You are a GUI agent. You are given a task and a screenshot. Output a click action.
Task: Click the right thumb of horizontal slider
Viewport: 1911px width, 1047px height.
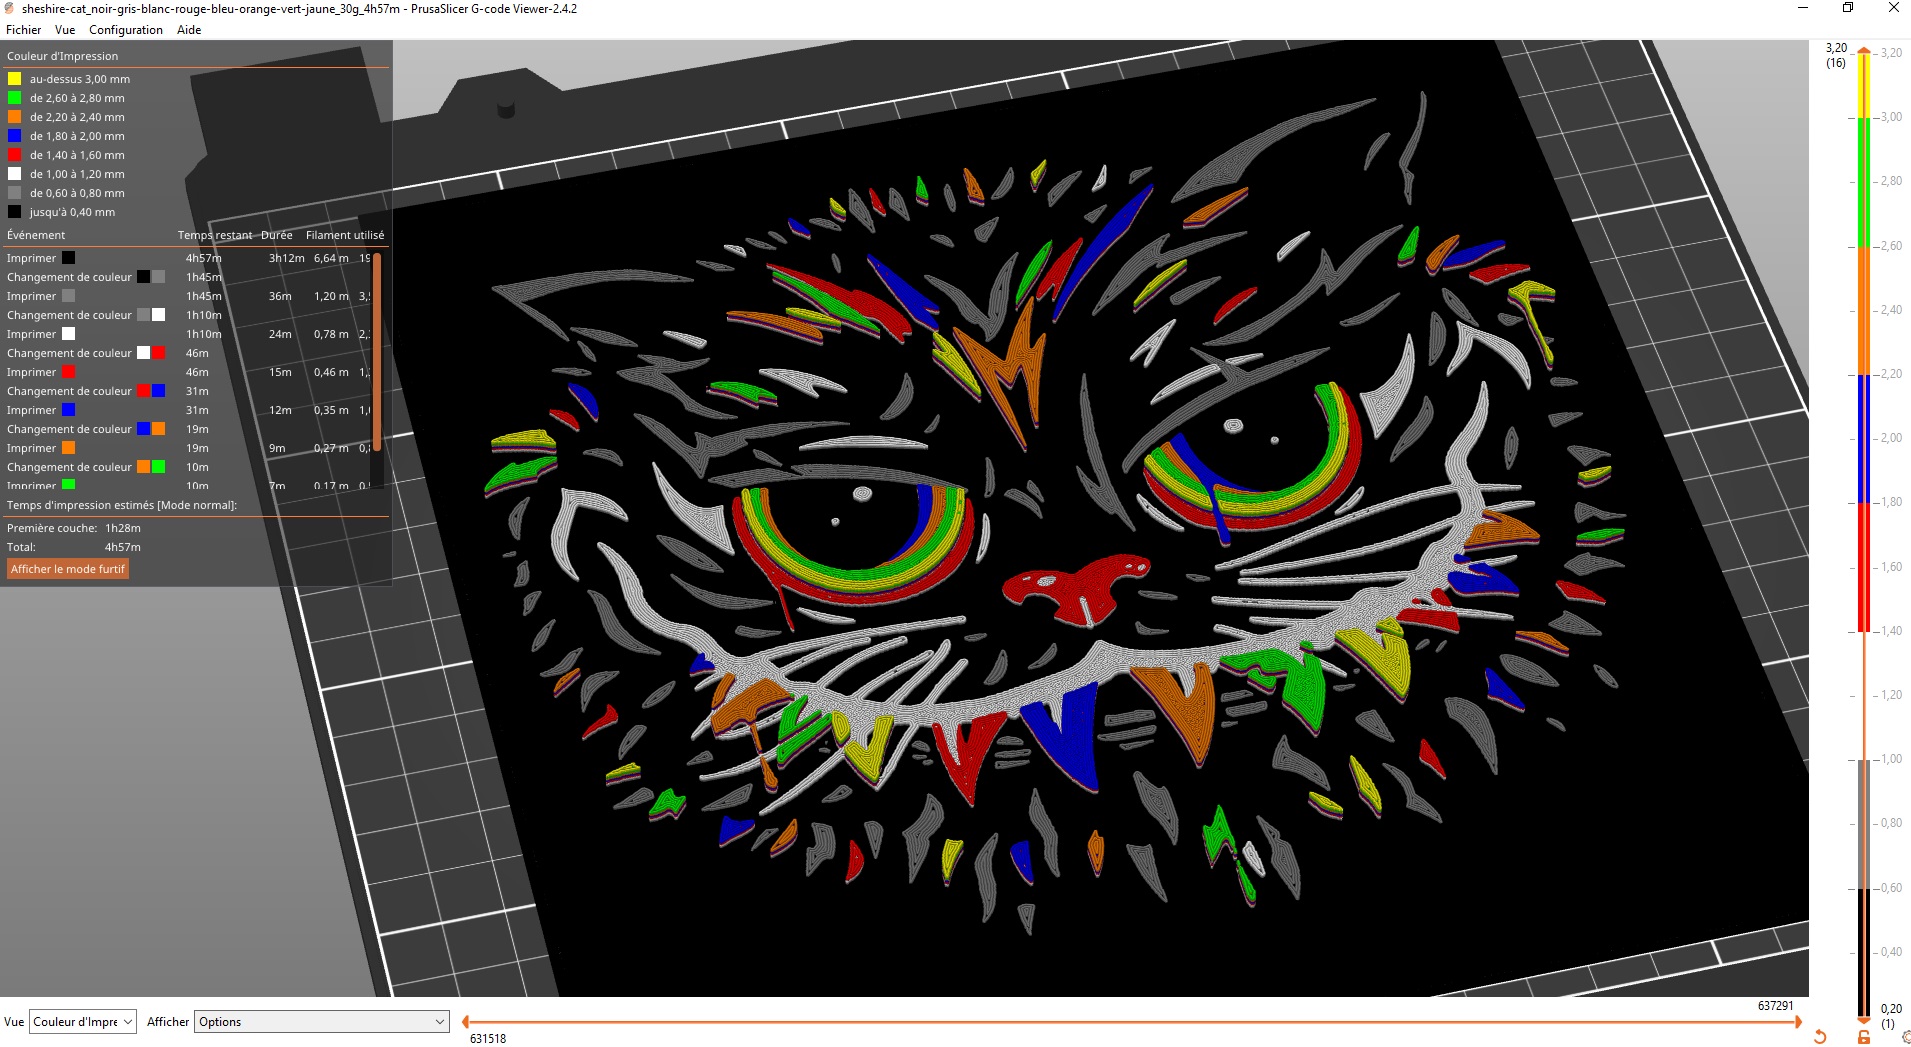tap(1797, 1022)
